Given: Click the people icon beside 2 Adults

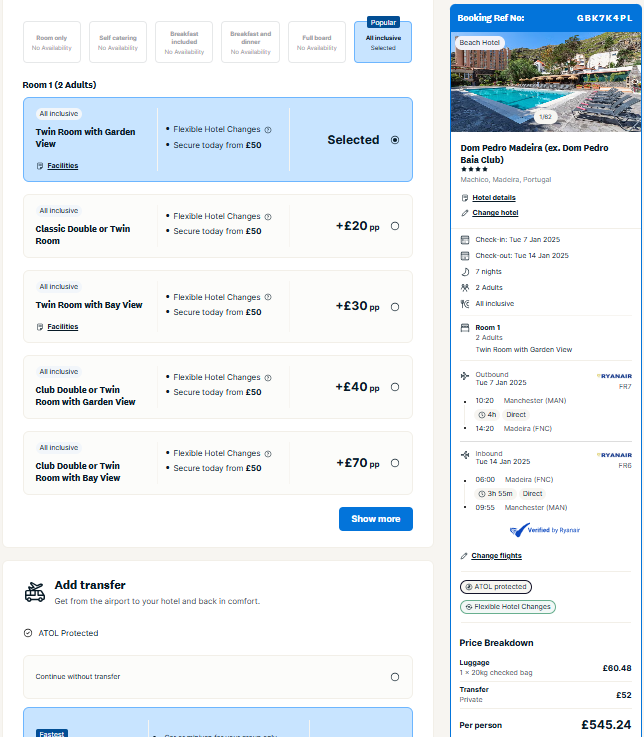Looking at the screenshot, I should (465, 288).
